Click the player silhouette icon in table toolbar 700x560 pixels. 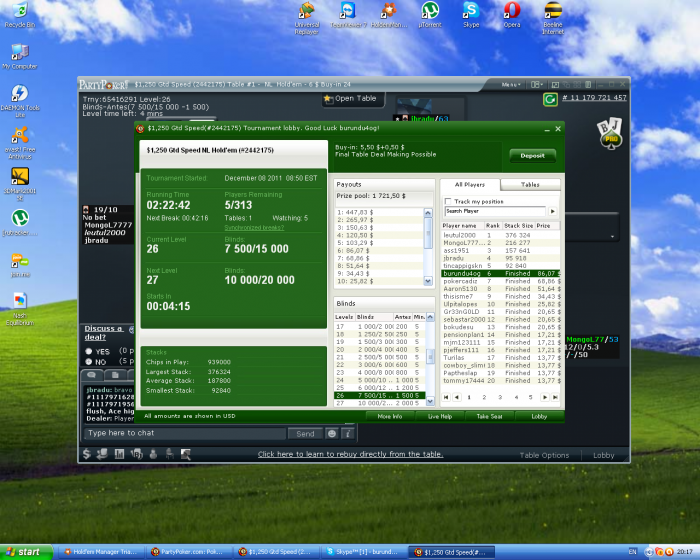[153, 454]
